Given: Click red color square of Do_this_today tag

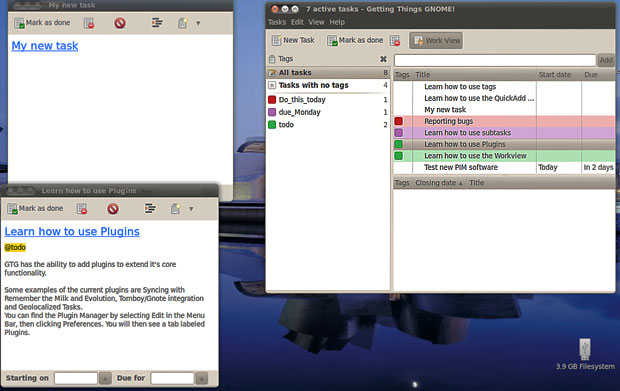Looking at the screenshot, I should tap(272, 100).
